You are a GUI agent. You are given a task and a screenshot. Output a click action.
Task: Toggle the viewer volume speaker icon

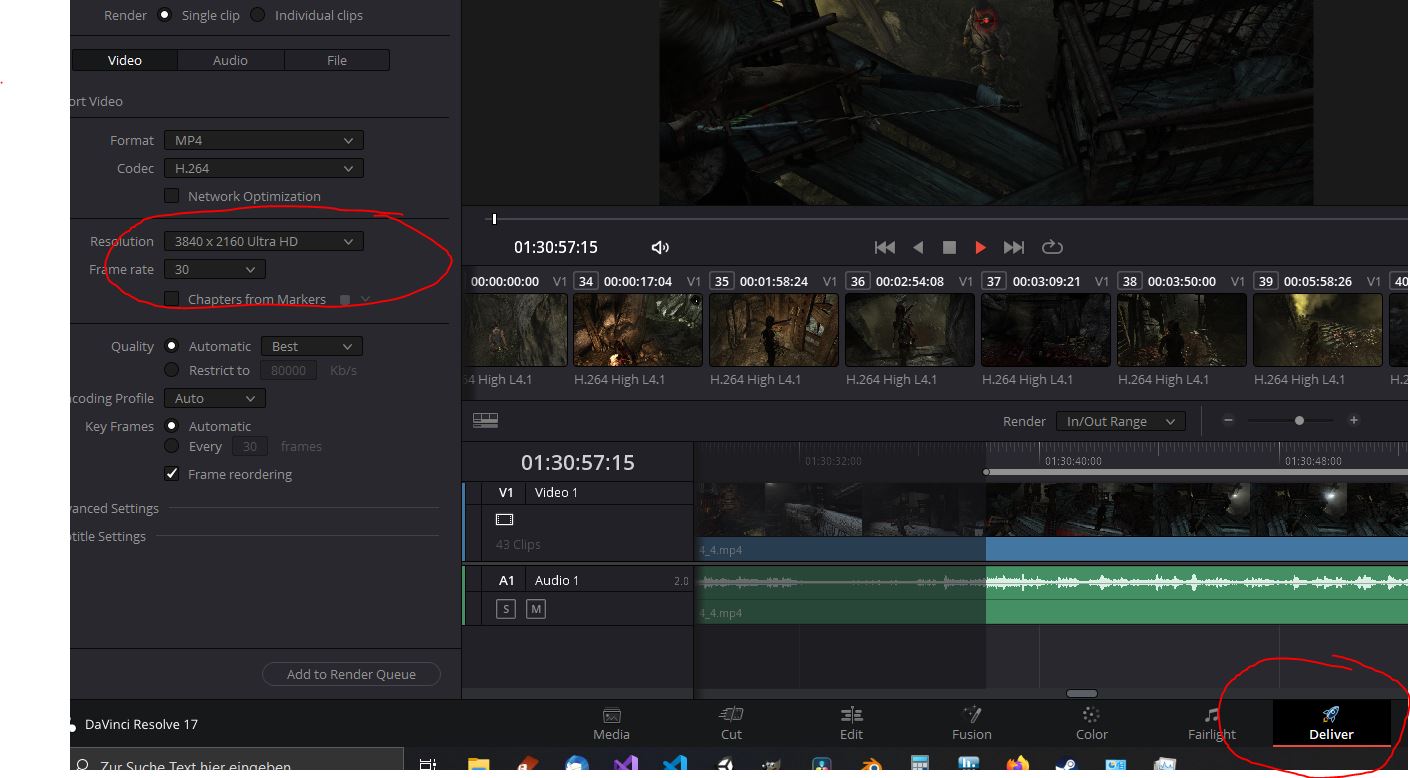[x=660, y=247]
